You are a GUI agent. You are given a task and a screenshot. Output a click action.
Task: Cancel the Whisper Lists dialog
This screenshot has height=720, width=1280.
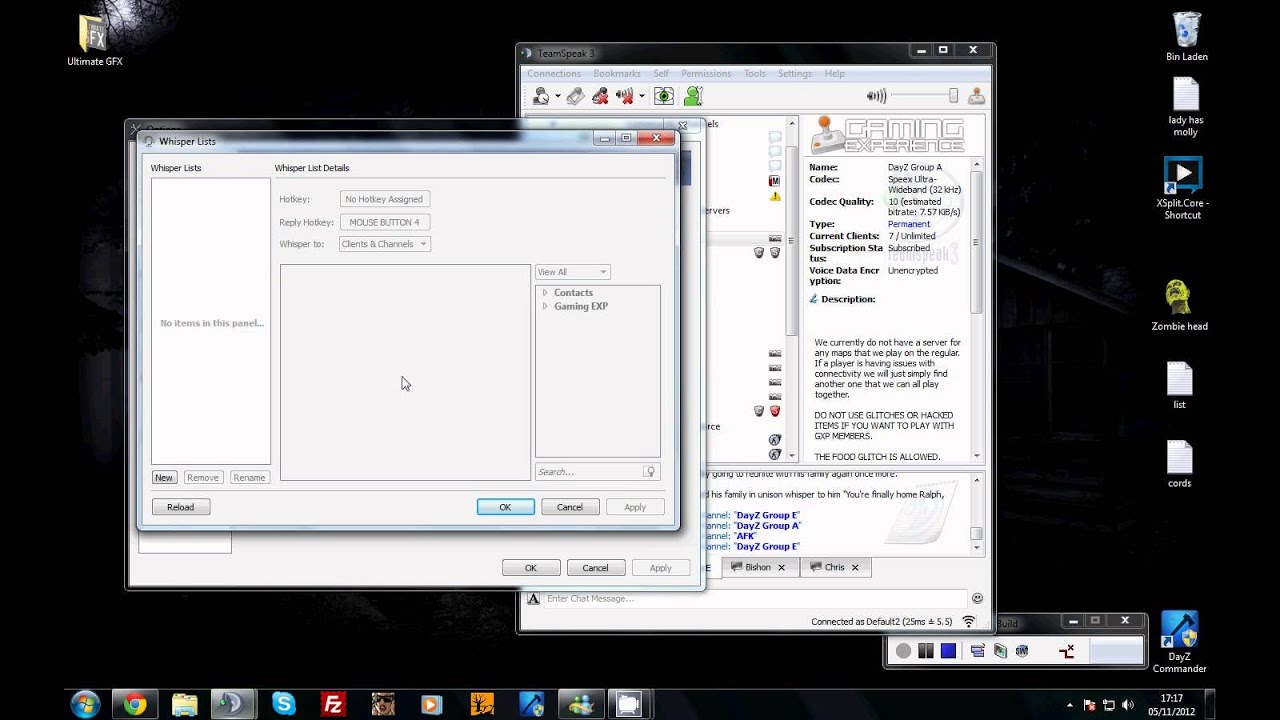pos(570,507)
